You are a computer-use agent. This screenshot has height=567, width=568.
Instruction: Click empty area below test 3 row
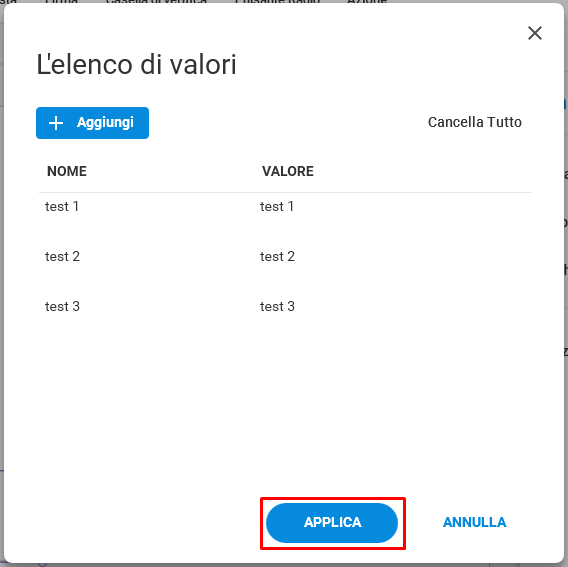[285, 399]
